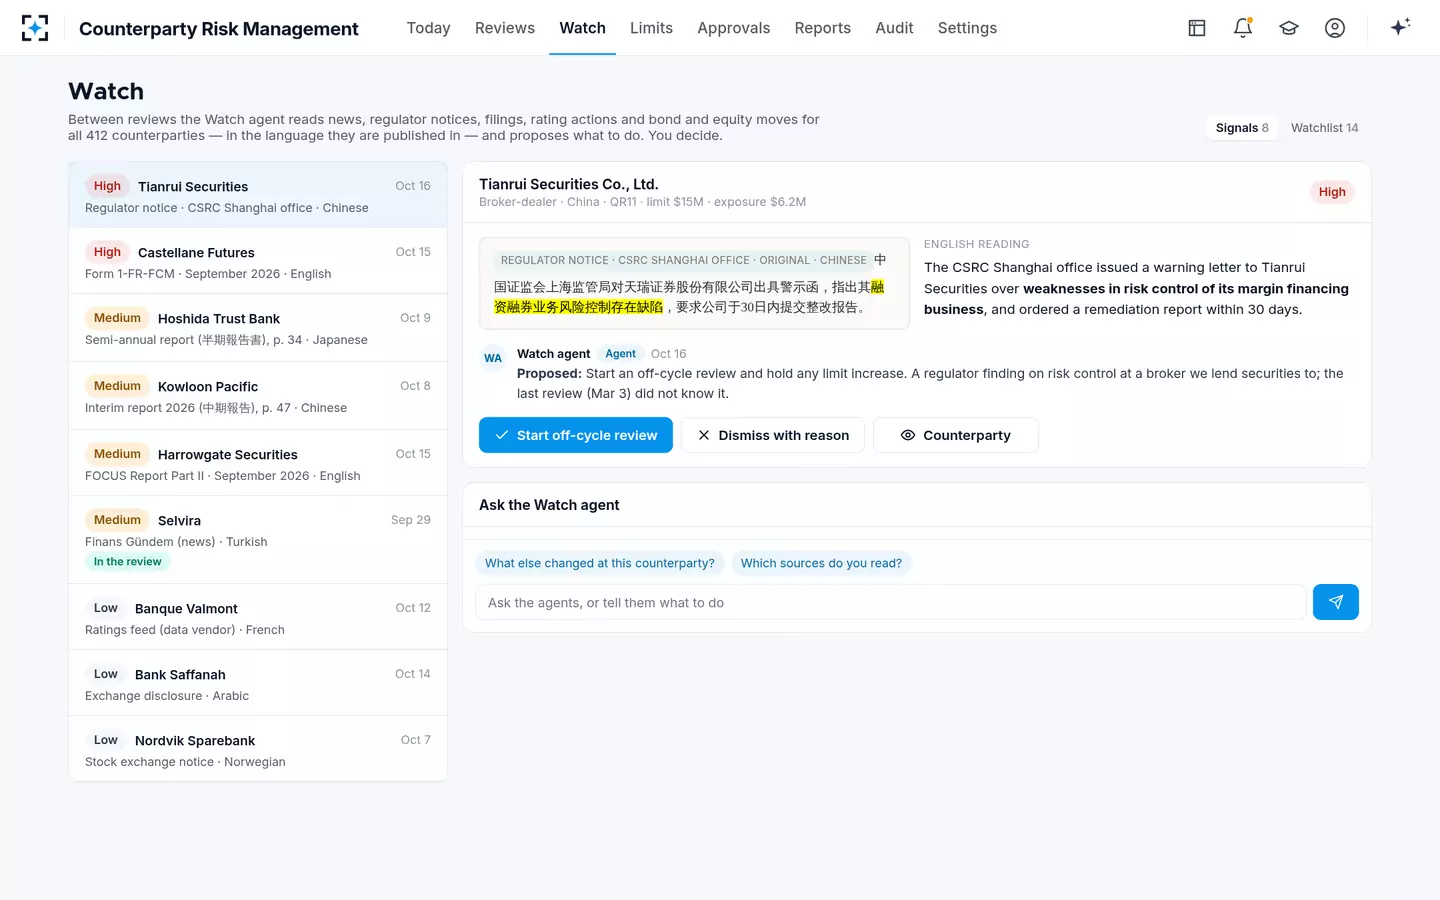Select the Castellane Futures signal
This screenshot has height=900, width=1440.
pyautogui.click(x=258, y=262)
